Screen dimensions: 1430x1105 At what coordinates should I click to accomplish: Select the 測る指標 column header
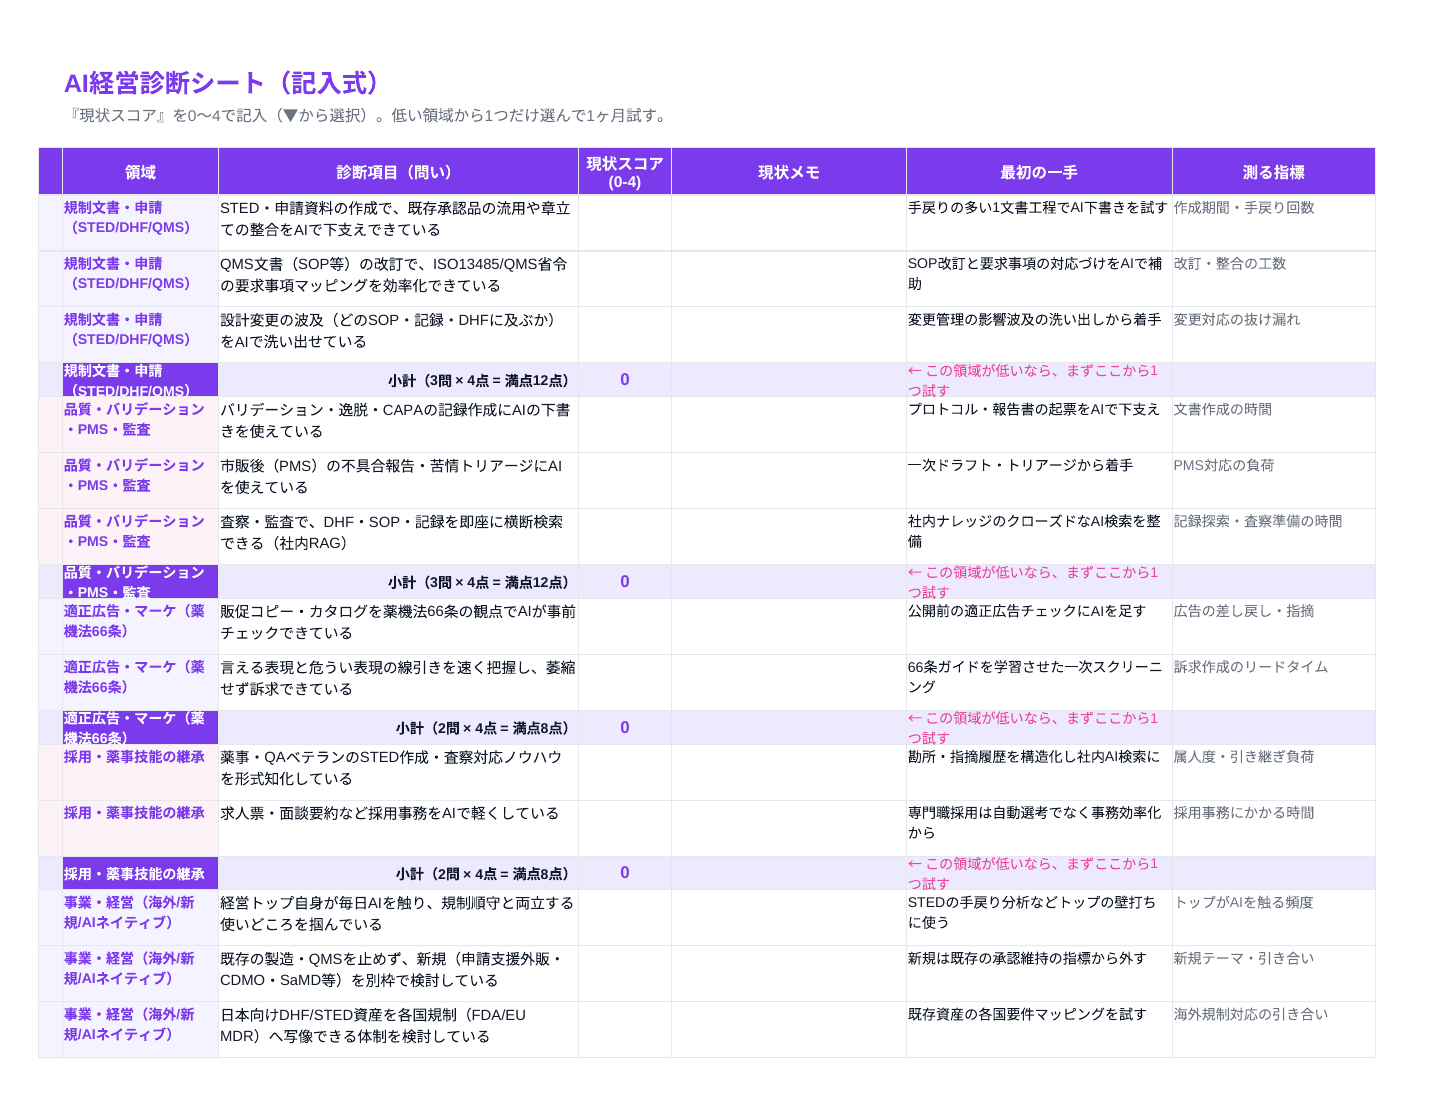1273,172
